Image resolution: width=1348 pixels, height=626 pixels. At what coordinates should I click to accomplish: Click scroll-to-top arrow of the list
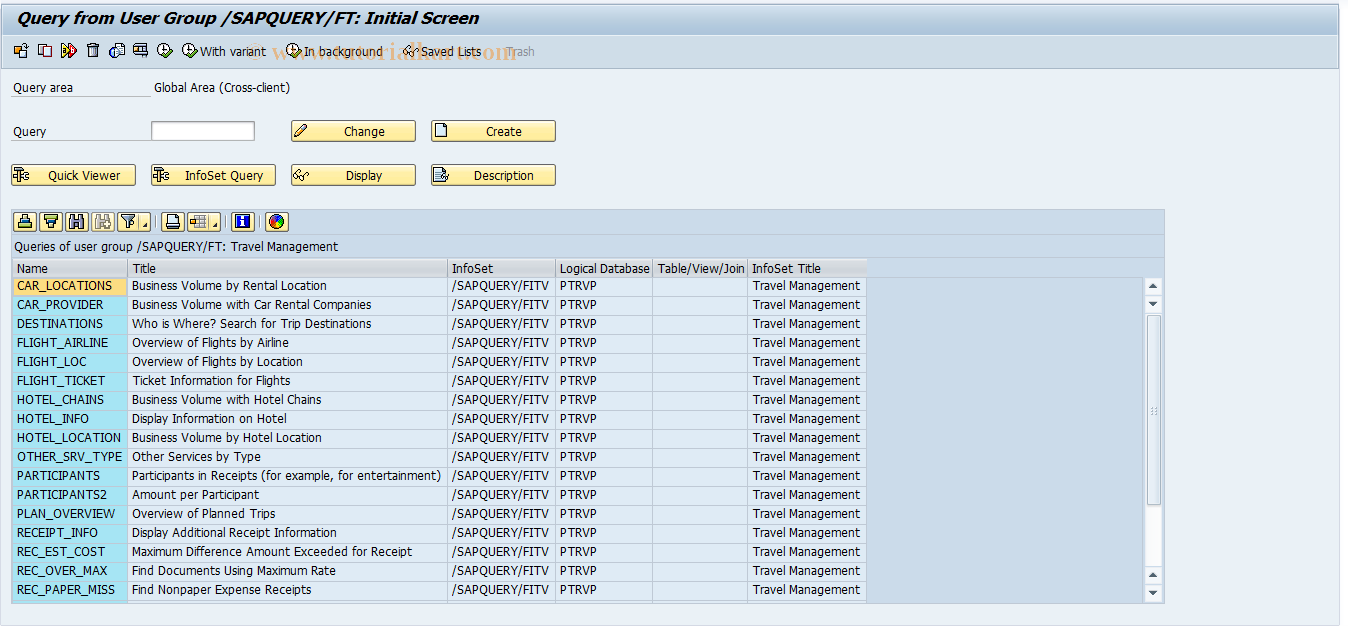tap(1153, 286)
